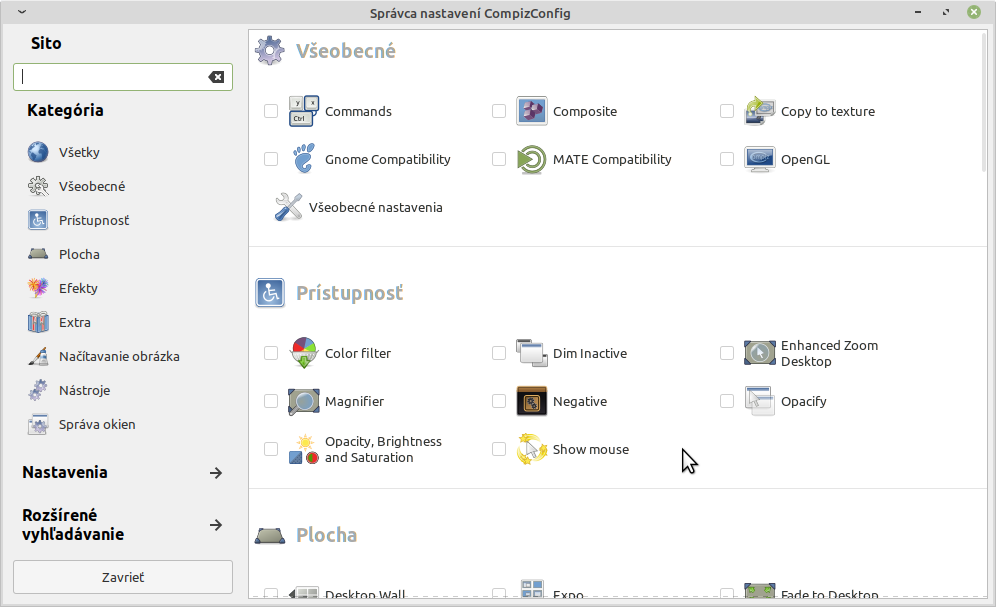Toggle the Gnome Compatibility checkbox

tap(271, 159)
